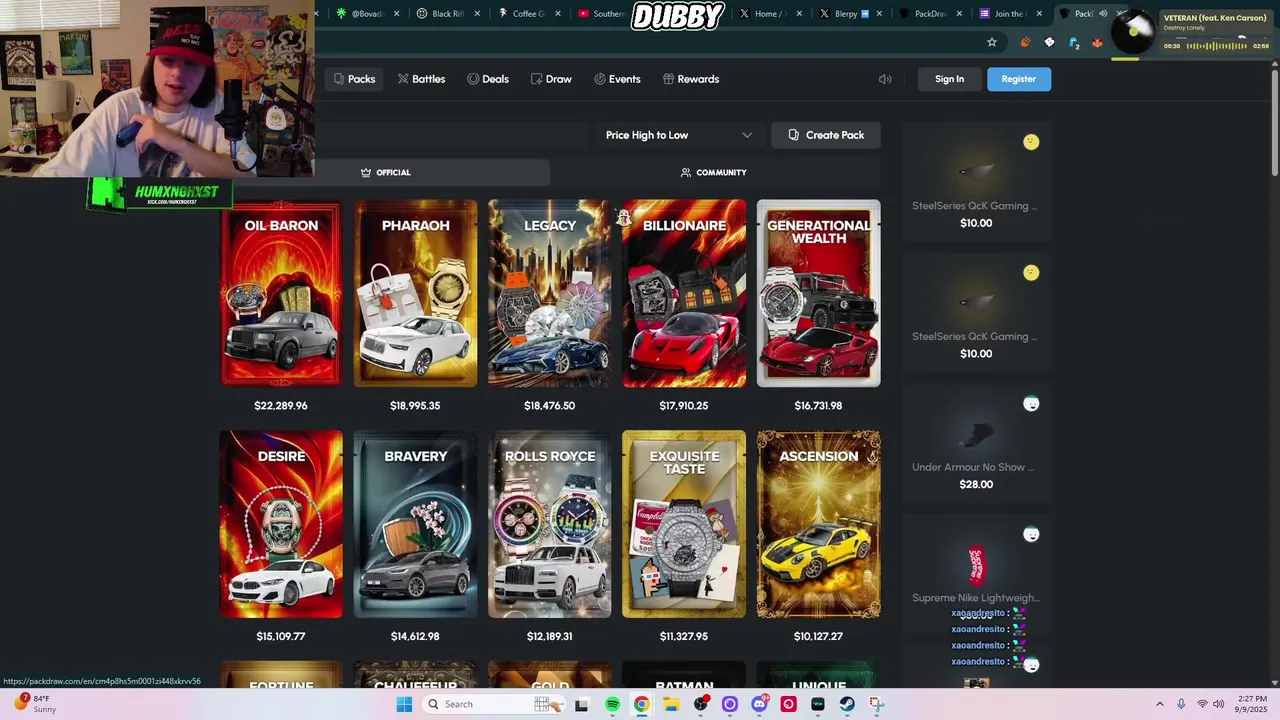Expand the Price High to Low dropdown

(x=679, y=135)
